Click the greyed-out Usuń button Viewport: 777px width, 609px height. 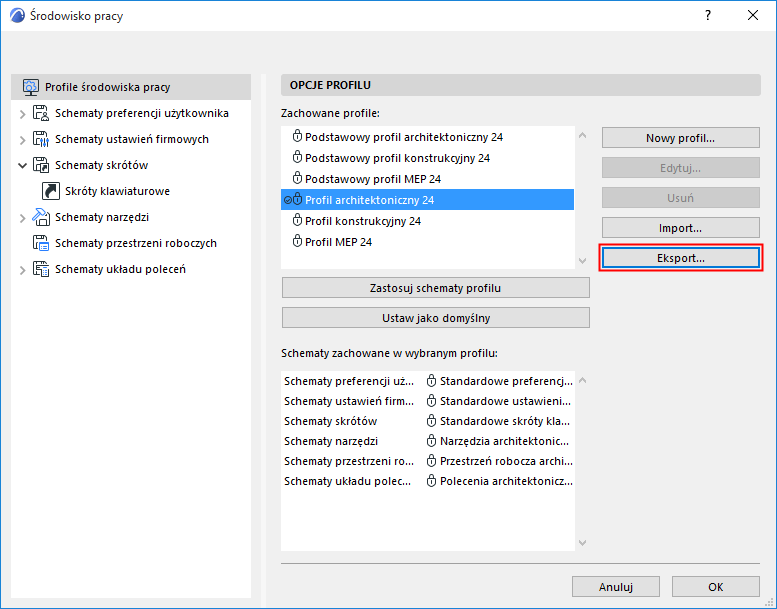click(680, 198)
